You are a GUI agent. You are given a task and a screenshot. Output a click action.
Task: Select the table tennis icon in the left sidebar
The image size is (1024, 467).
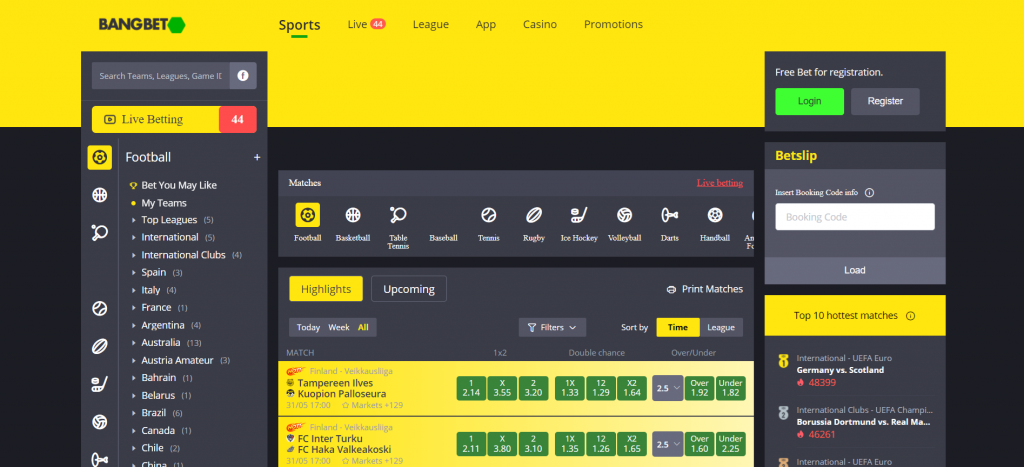click(x=99, y=232)
